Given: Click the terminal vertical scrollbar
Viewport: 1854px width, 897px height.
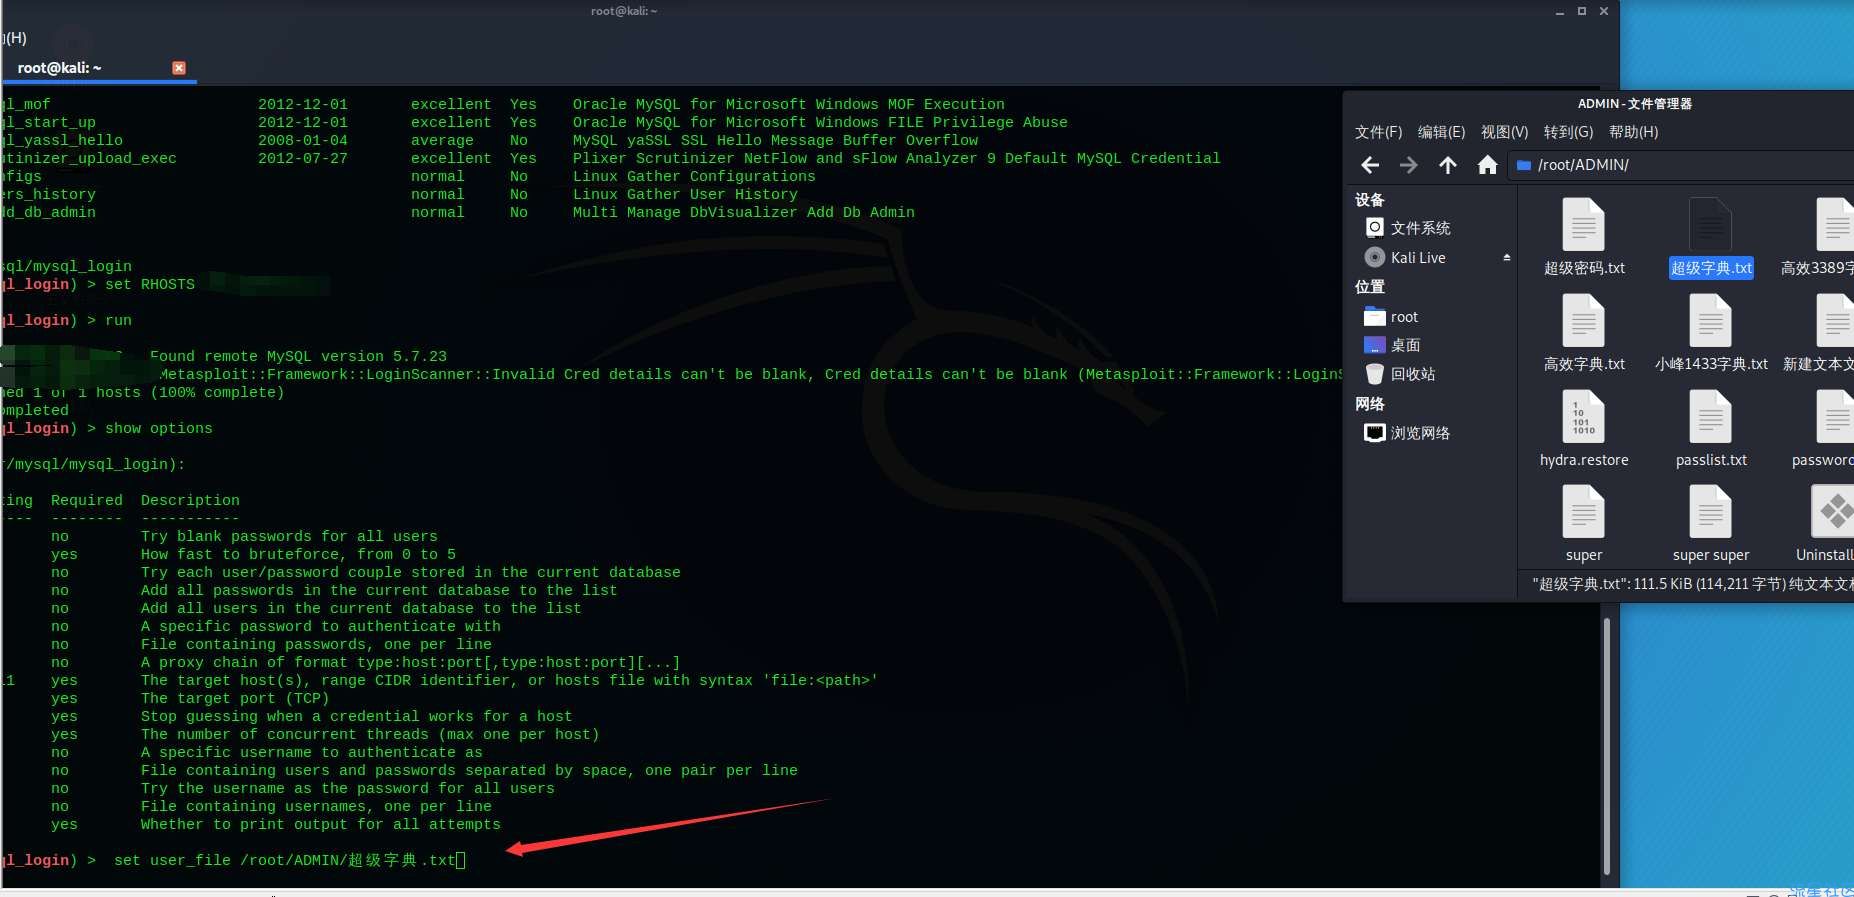Looking at the screenshot, I should pos(1607,746).
